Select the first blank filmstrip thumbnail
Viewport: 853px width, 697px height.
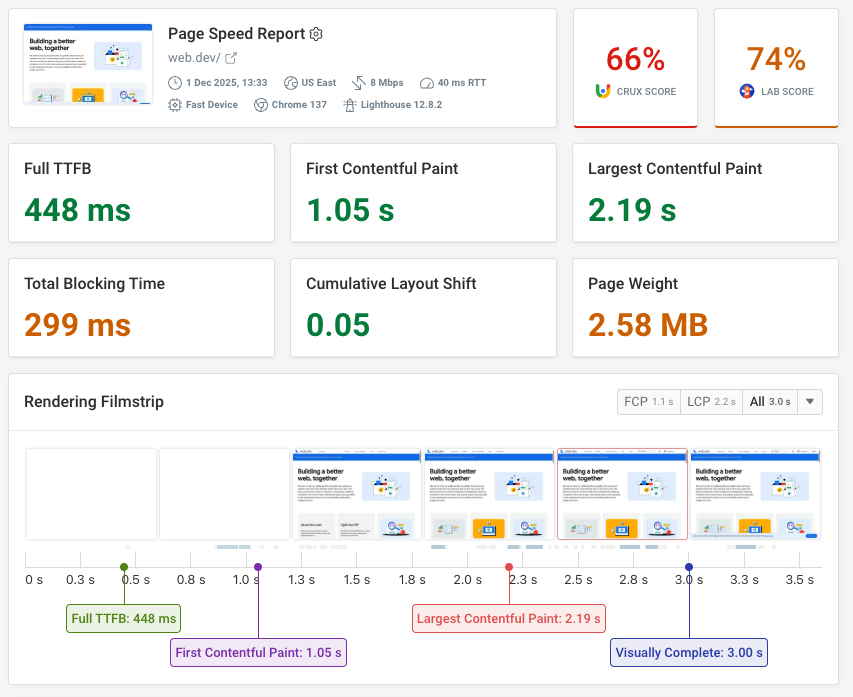click(90, 494)
